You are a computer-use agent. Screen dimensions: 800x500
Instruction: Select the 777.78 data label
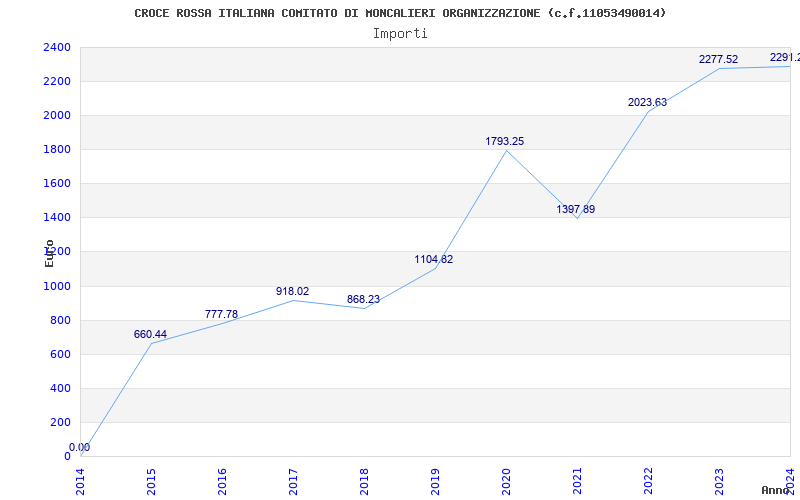tap(221, 314)
